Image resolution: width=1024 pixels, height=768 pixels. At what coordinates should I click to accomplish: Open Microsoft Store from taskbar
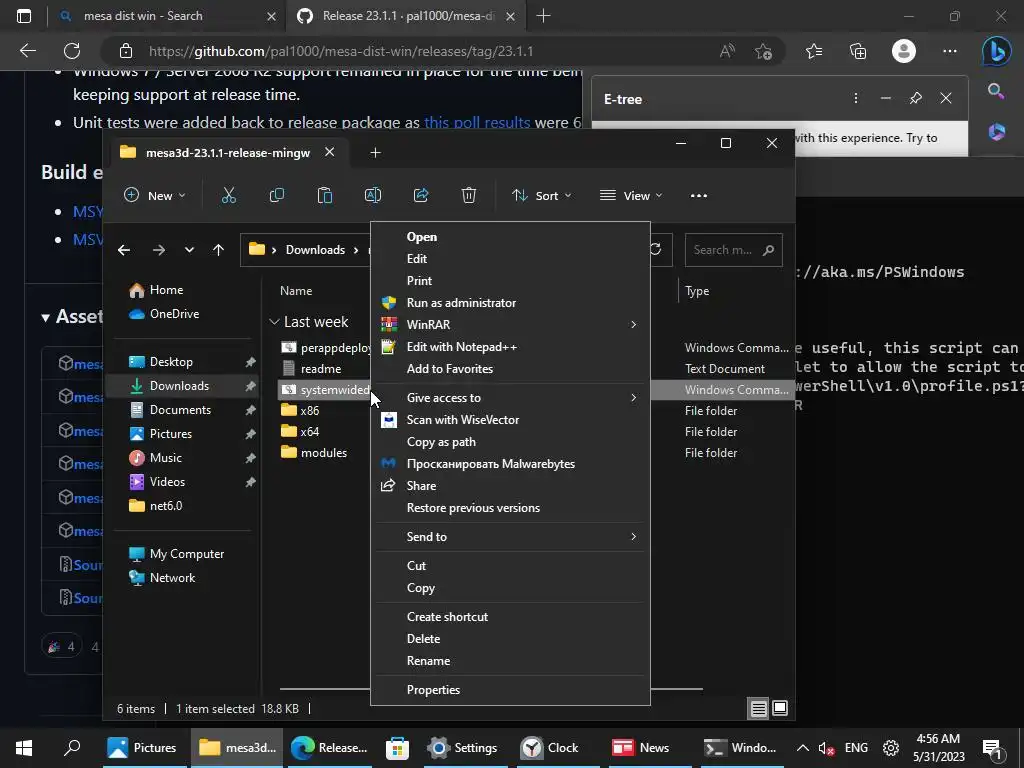click(397, 748)
